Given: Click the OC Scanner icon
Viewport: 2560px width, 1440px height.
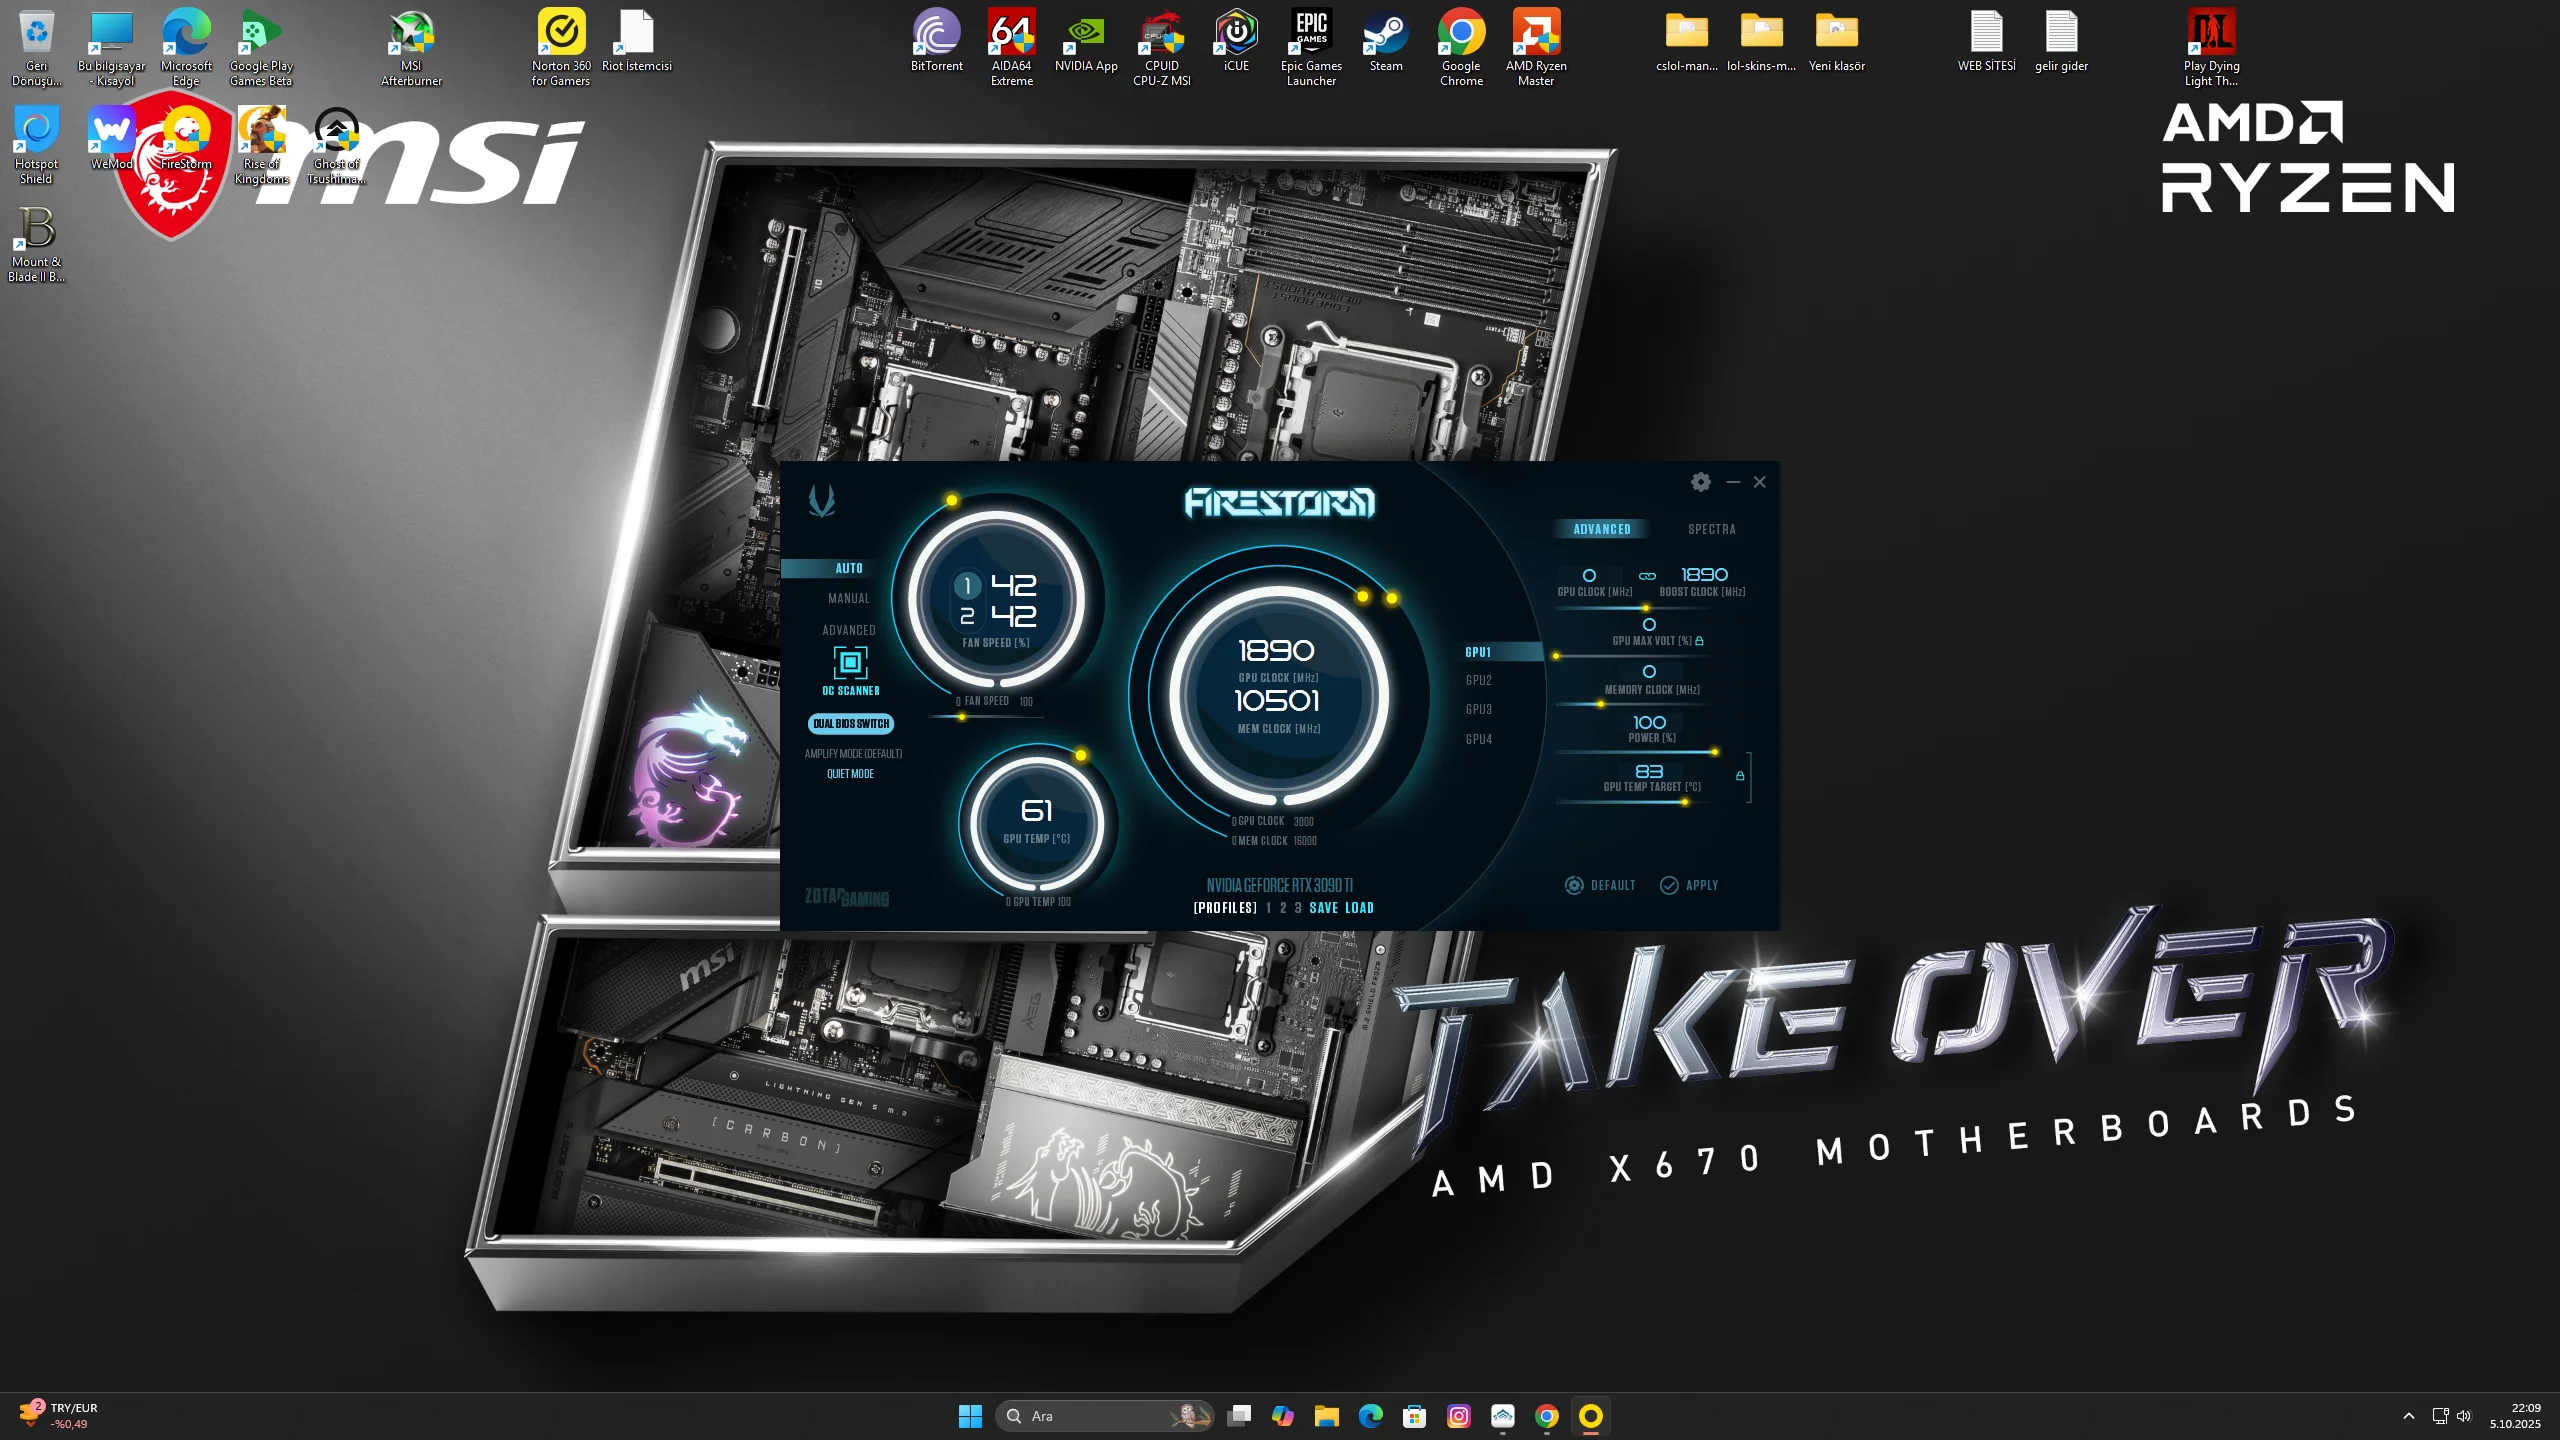Looking at the screenshot, I should [x=850, y=663].
